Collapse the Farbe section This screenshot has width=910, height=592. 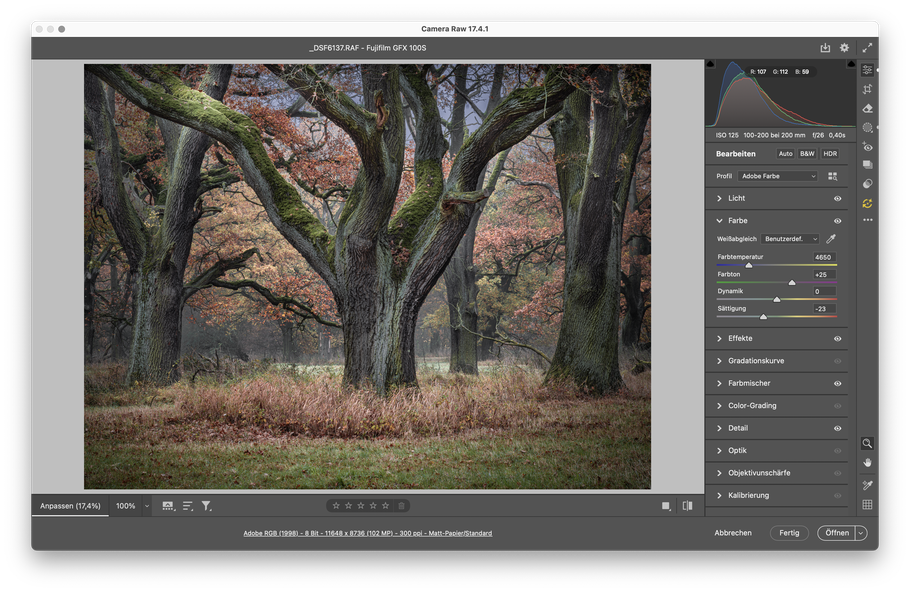coord(719,221)
